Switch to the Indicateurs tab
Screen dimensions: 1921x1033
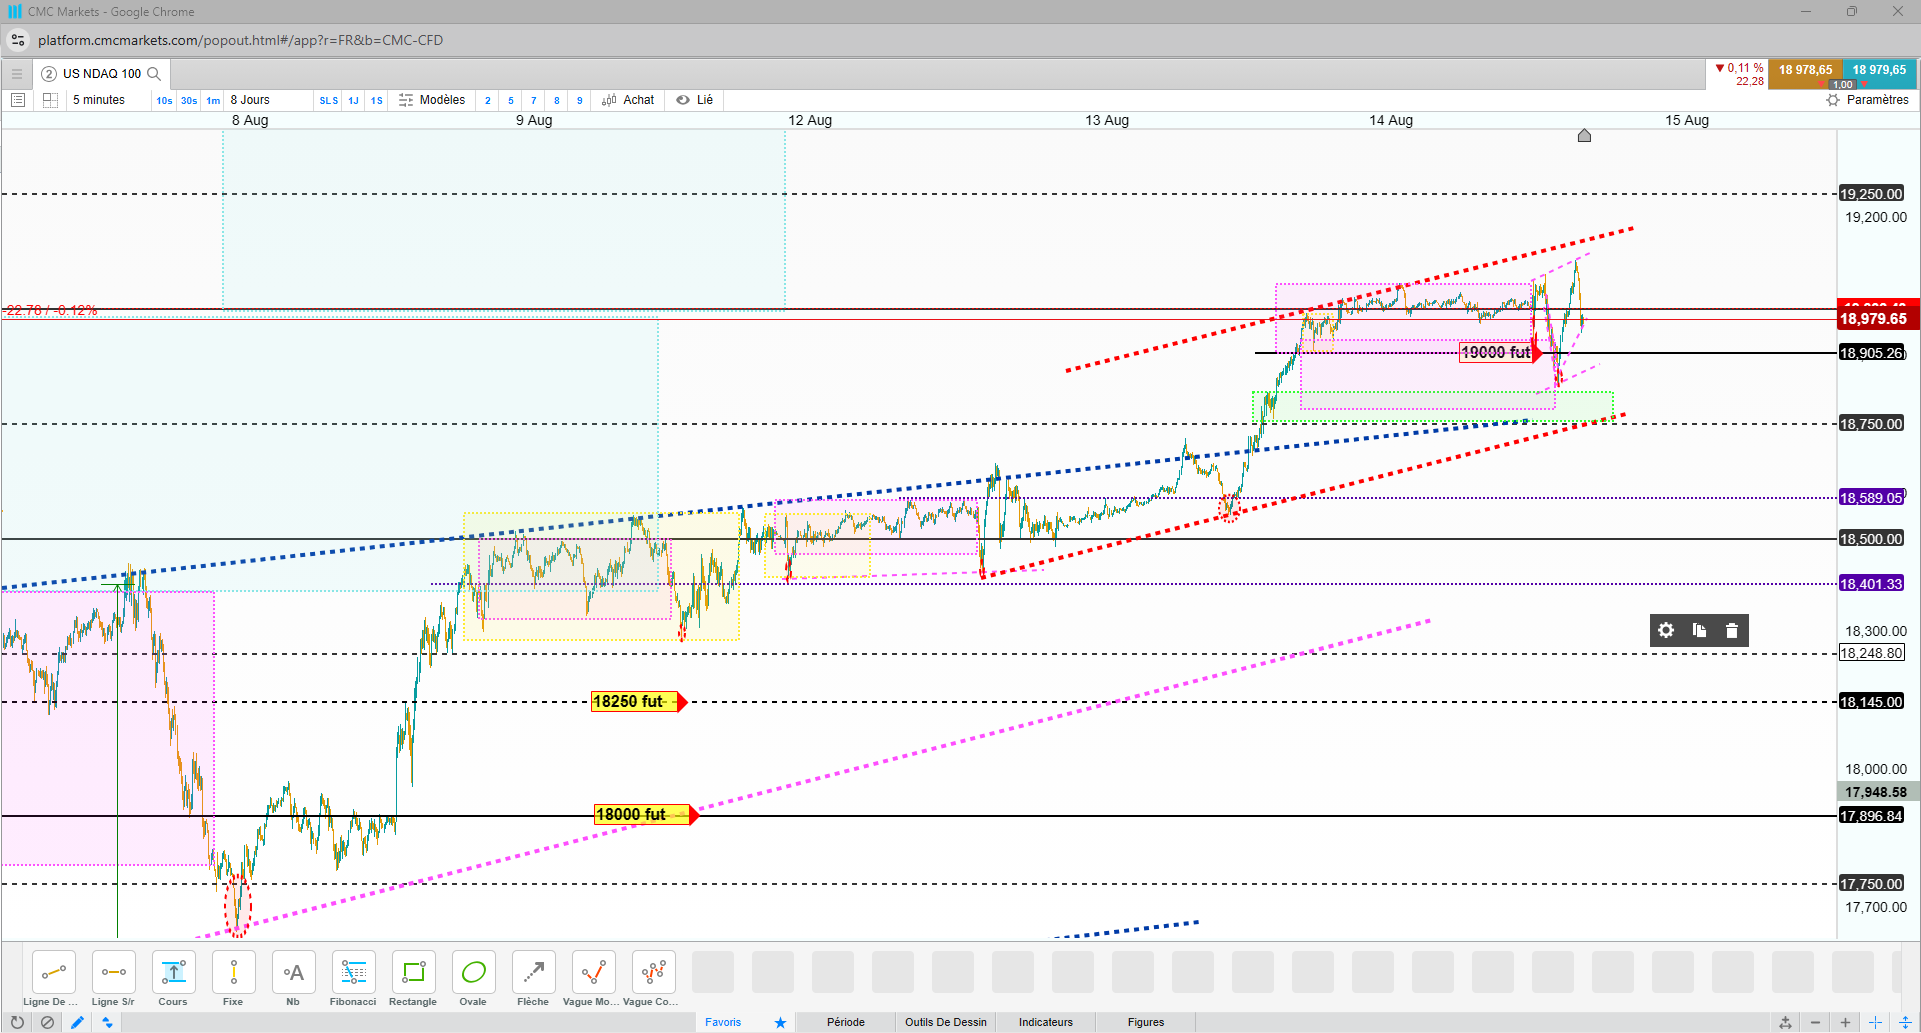(1045, 1022)
